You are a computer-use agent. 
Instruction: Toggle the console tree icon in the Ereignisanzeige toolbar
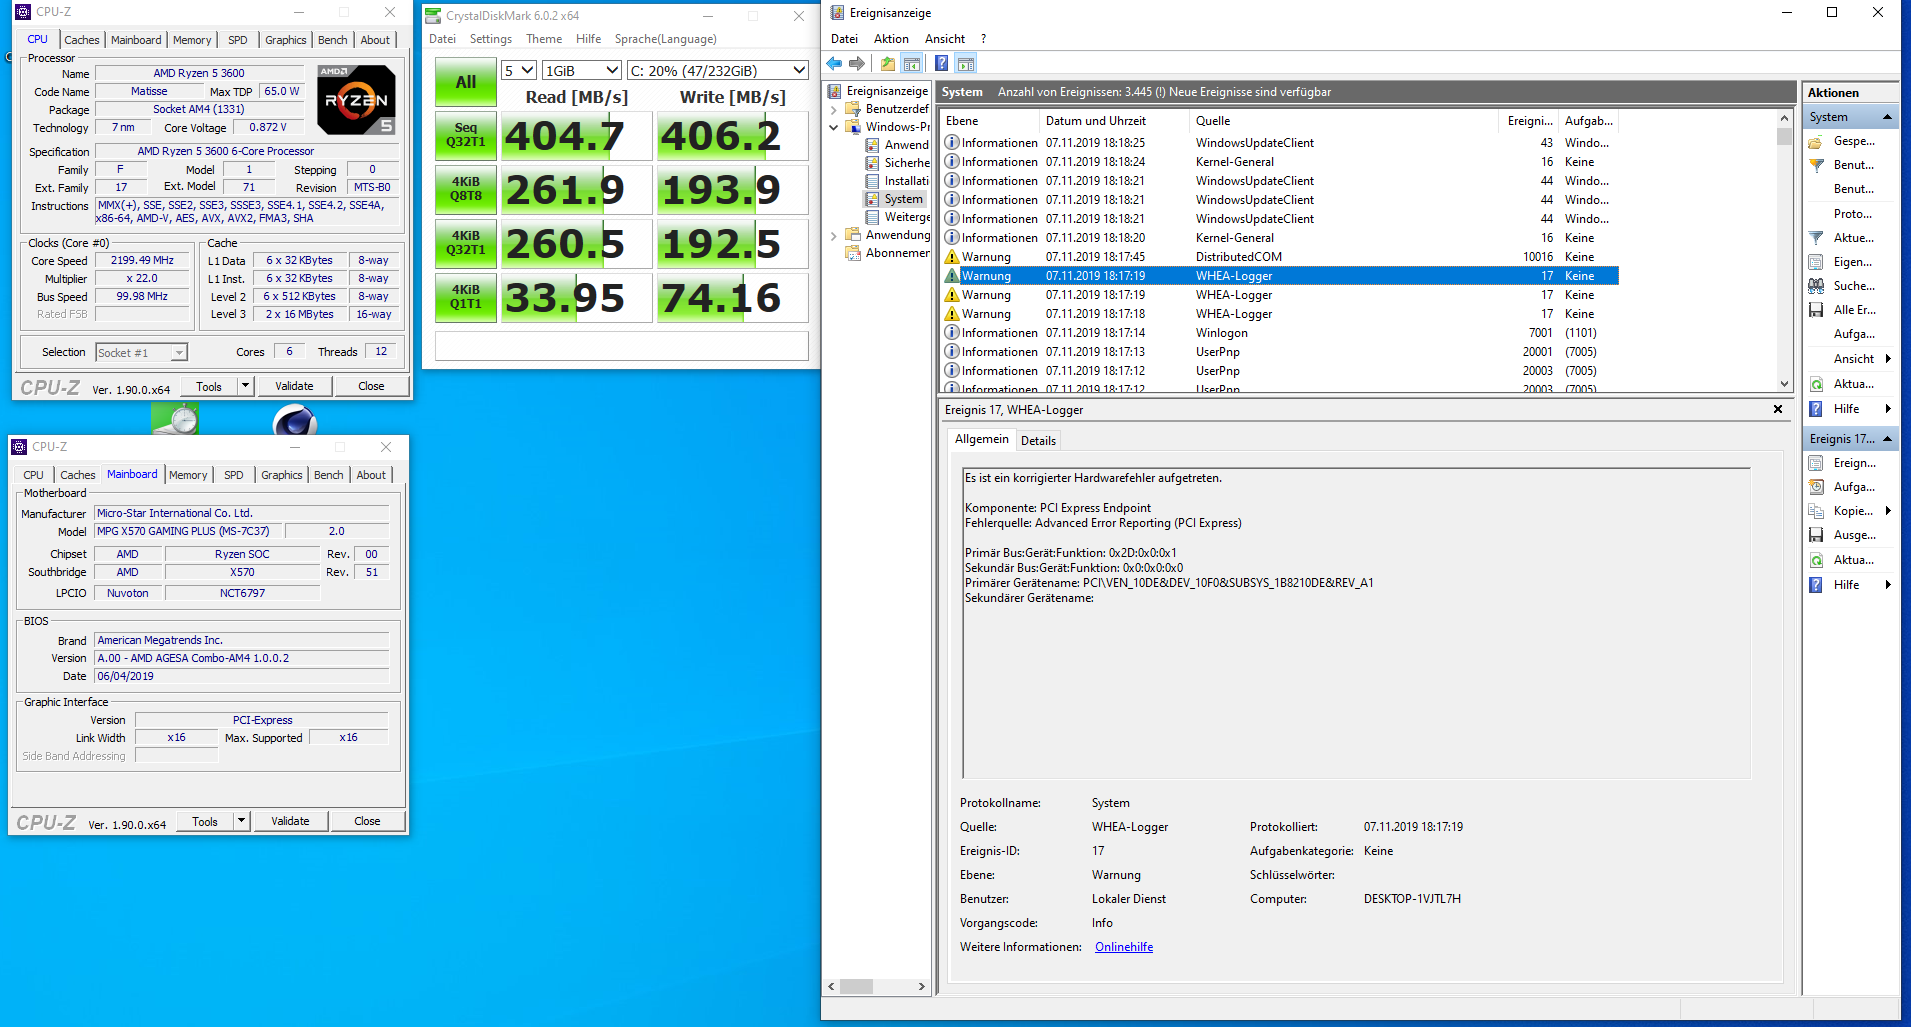912,64
